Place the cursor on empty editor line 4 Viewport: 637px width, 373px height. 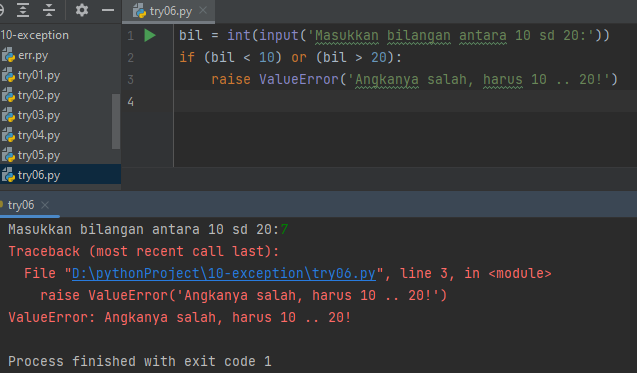pos(405,101)
